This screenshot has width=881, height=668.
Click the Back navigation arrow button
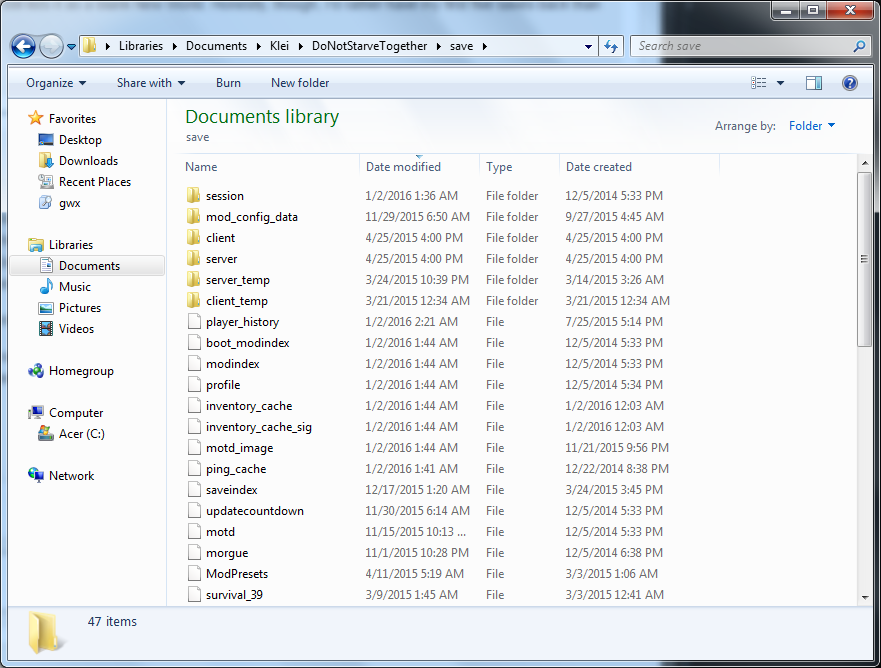coord(23,46)
